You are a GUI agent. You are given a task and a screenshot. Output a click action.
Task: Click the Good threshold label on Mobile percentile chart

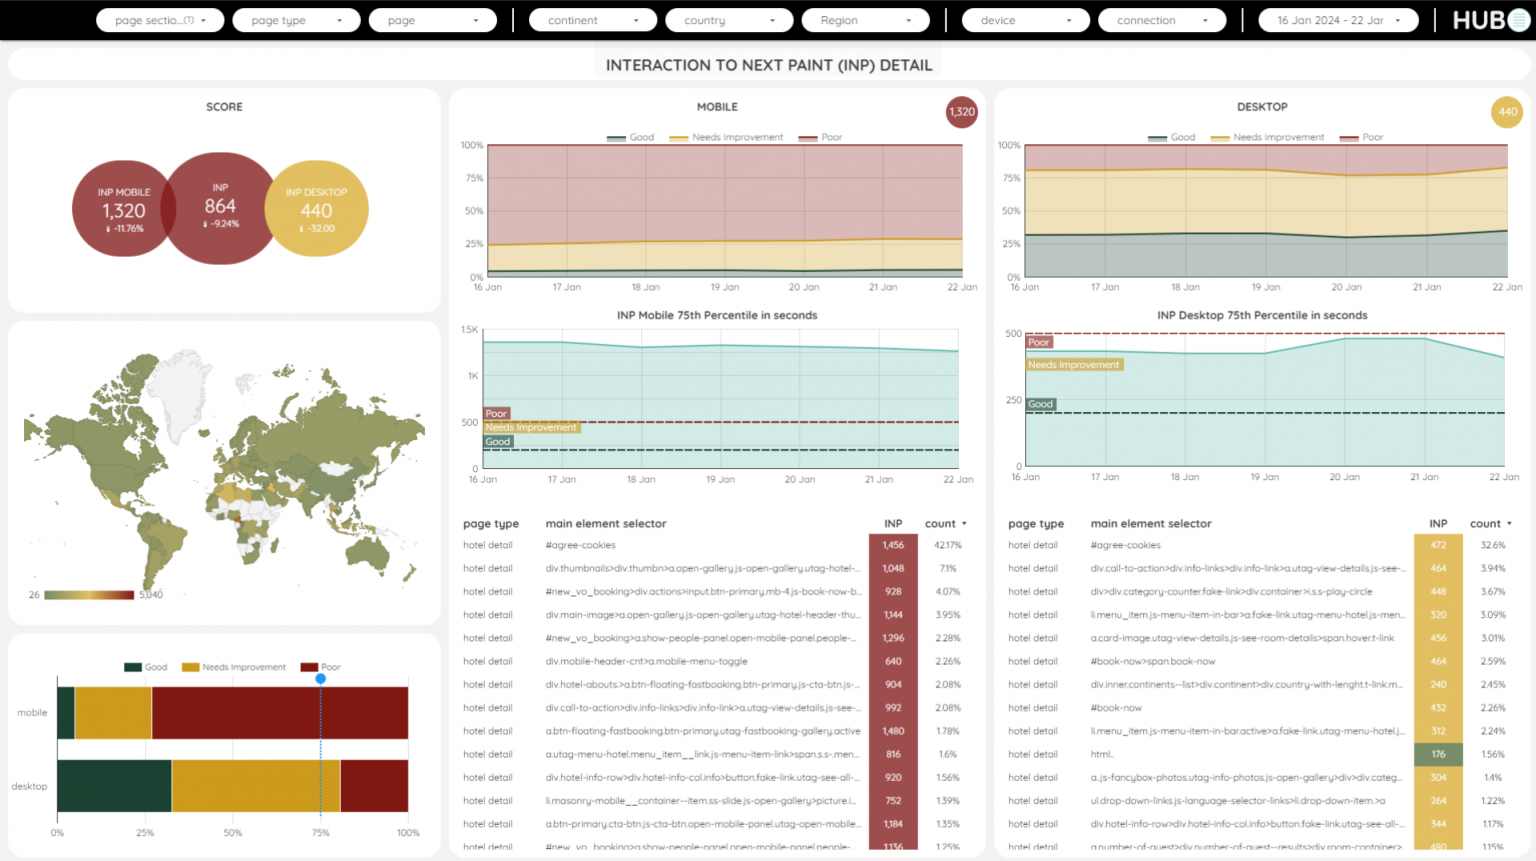[496, 441]
